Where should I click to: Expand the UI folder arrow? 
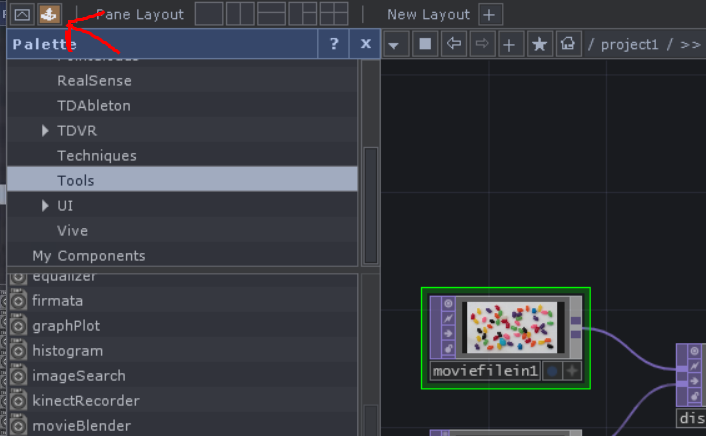point(45,206)
